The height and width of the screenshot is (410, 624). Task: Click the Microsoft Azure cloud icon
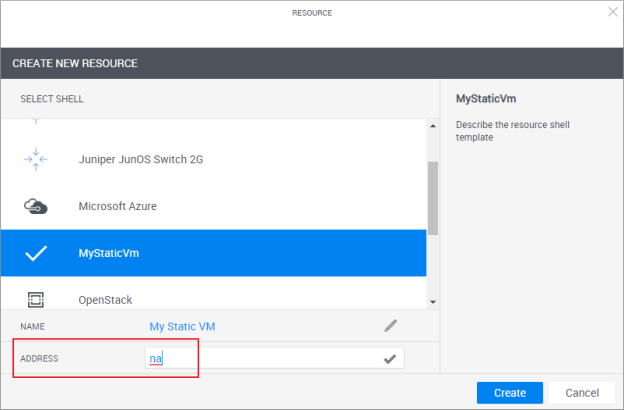pyautogui.click(x=36, y=206)
